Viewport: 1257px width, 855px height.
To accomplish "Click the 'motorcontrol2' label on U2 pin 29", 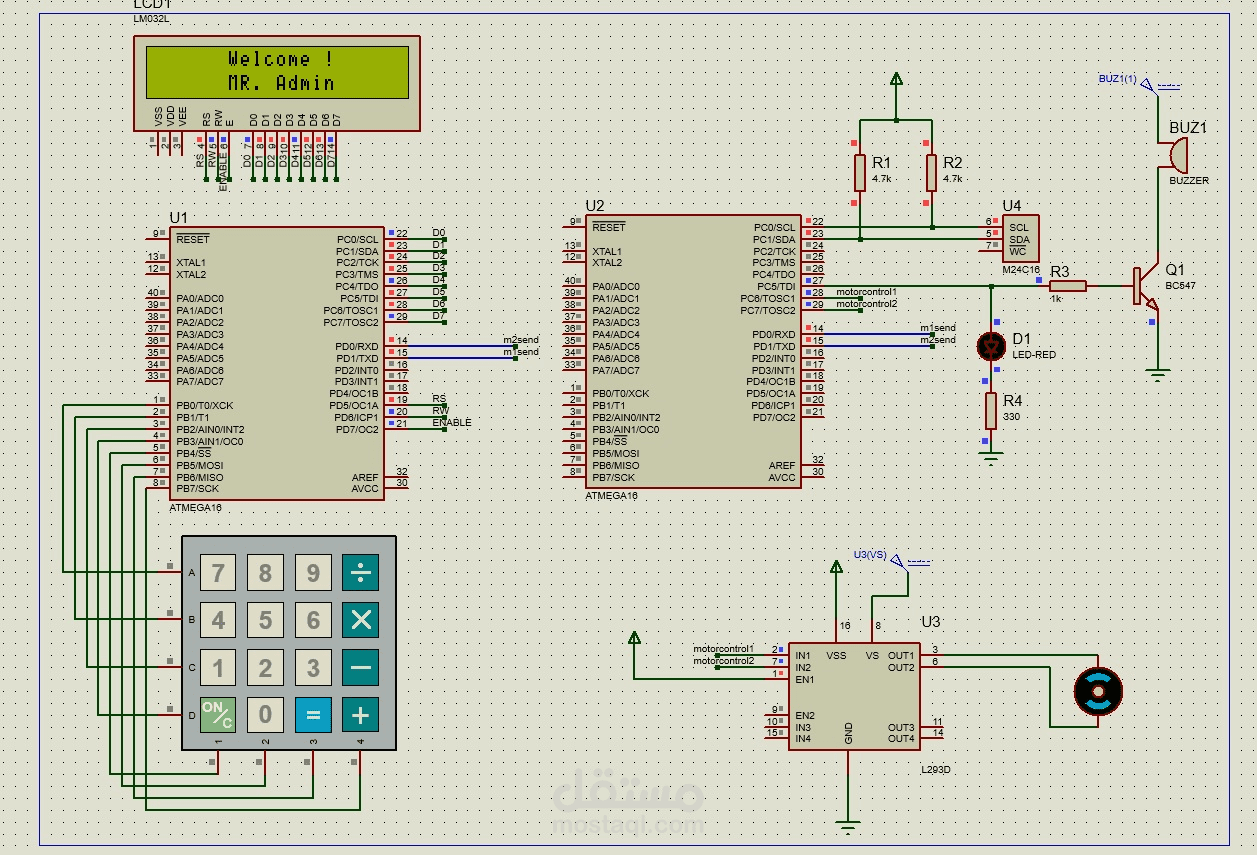I will [x=866, y=303].
